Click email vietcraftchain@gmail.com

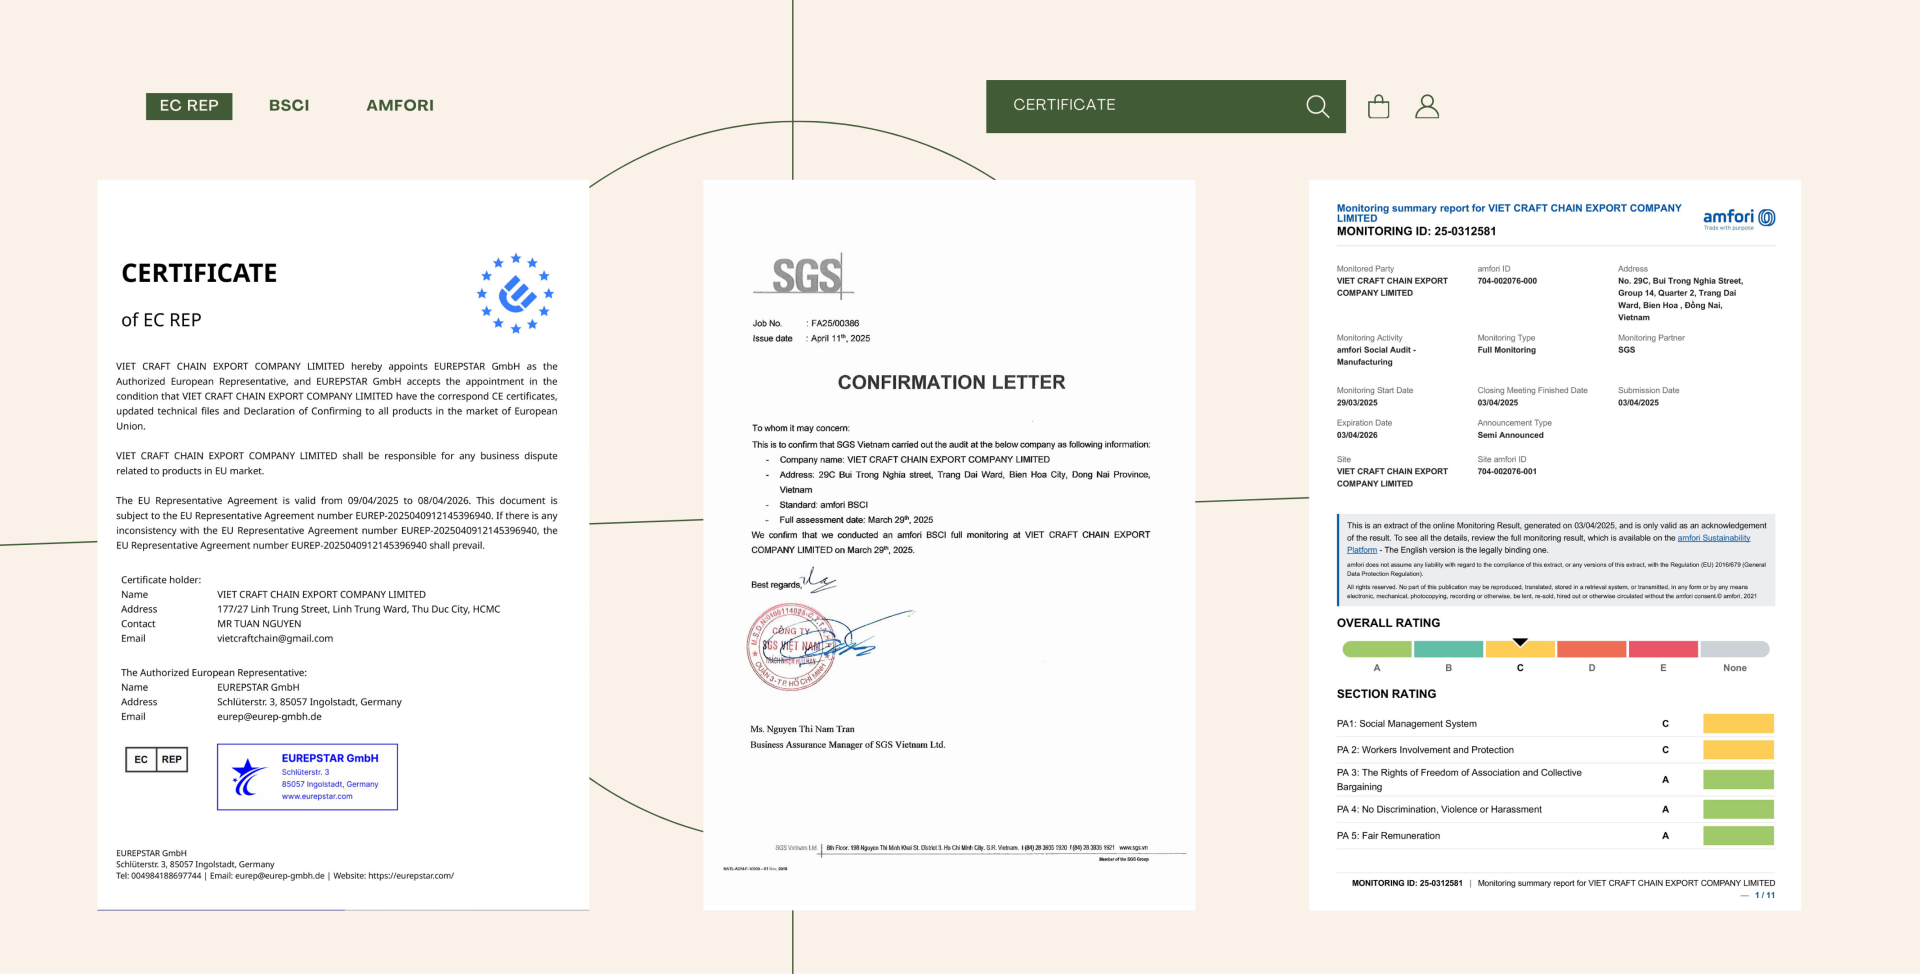pos(275,639)
